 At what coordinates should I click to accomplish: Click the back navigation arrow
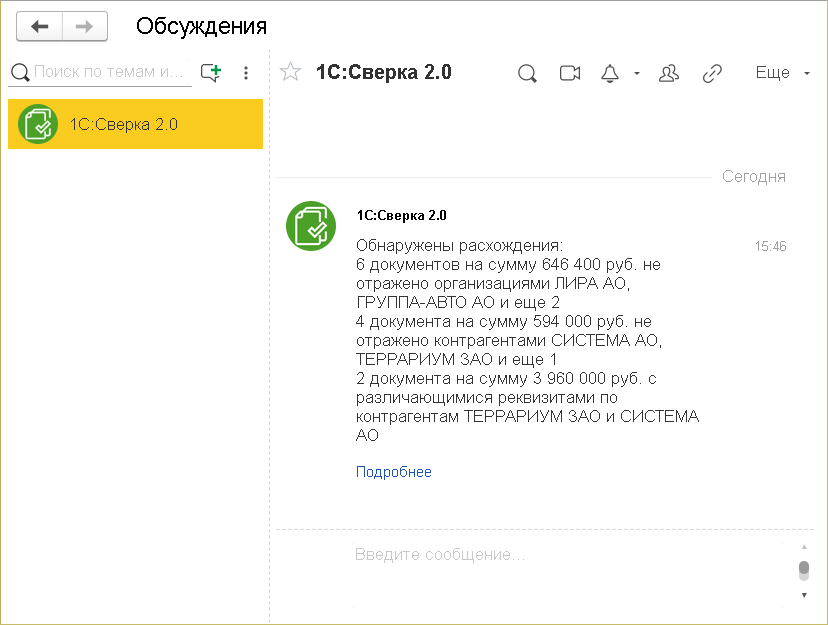pyautogui.click(x=40, y=26)
